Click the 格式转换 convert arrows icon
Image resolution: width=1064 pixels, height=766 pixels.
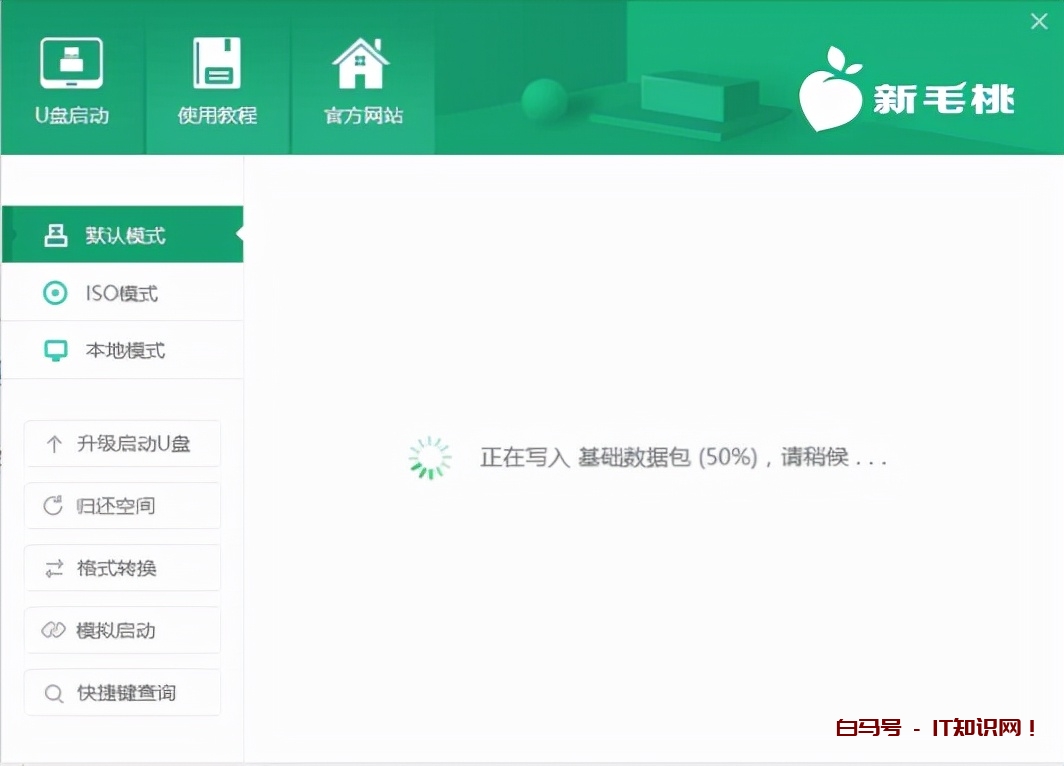pyautogui.click(x=54, y=567)
